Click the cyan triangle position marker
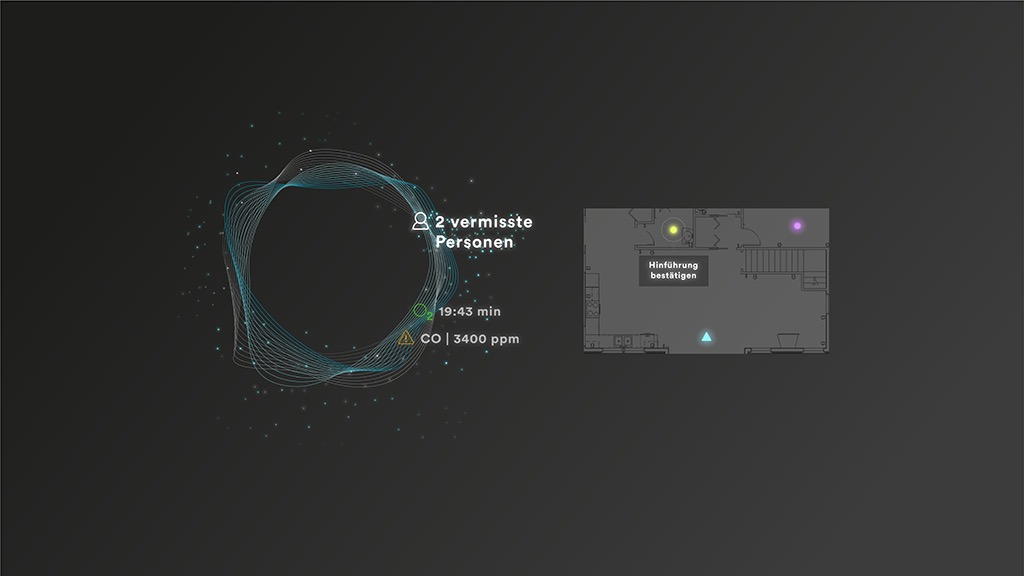The width and height of the screenshot is (1024, 576). (x=706, y=337)
